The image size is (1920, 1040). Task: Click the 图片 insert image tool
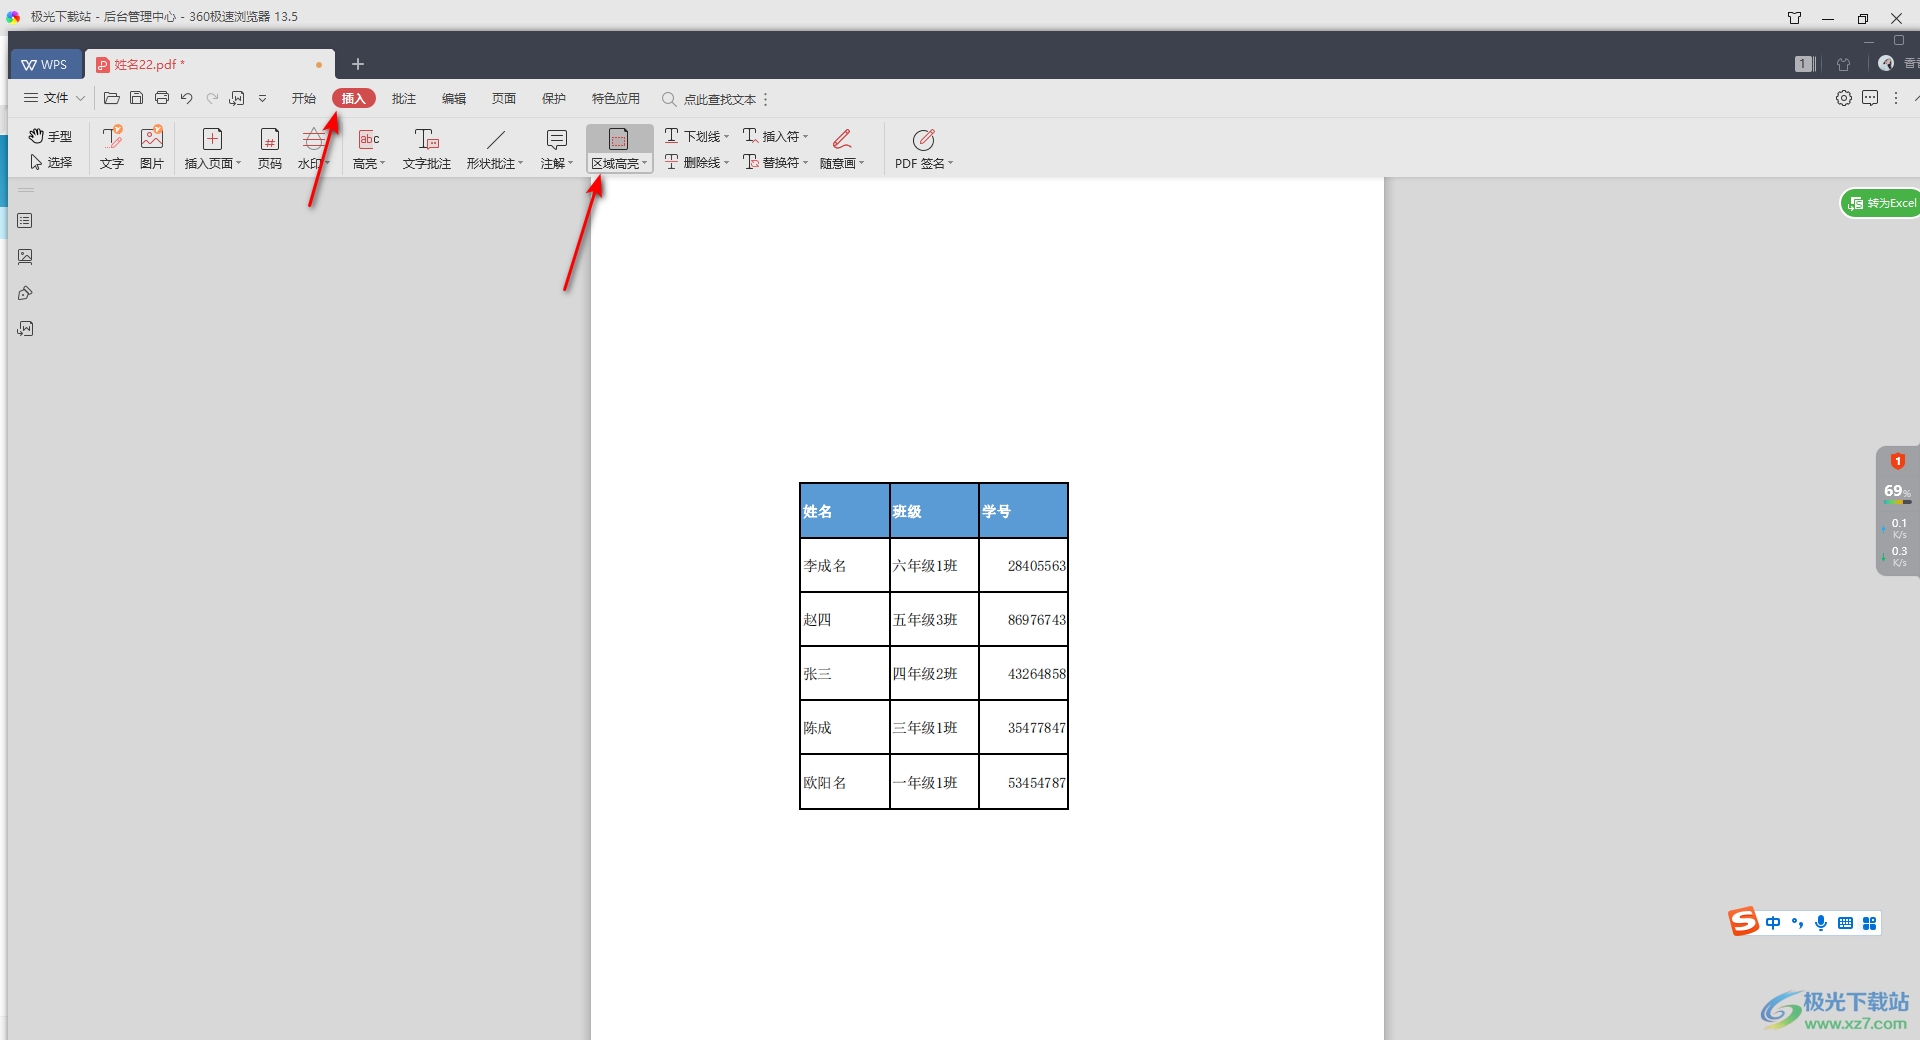[152, 148]
